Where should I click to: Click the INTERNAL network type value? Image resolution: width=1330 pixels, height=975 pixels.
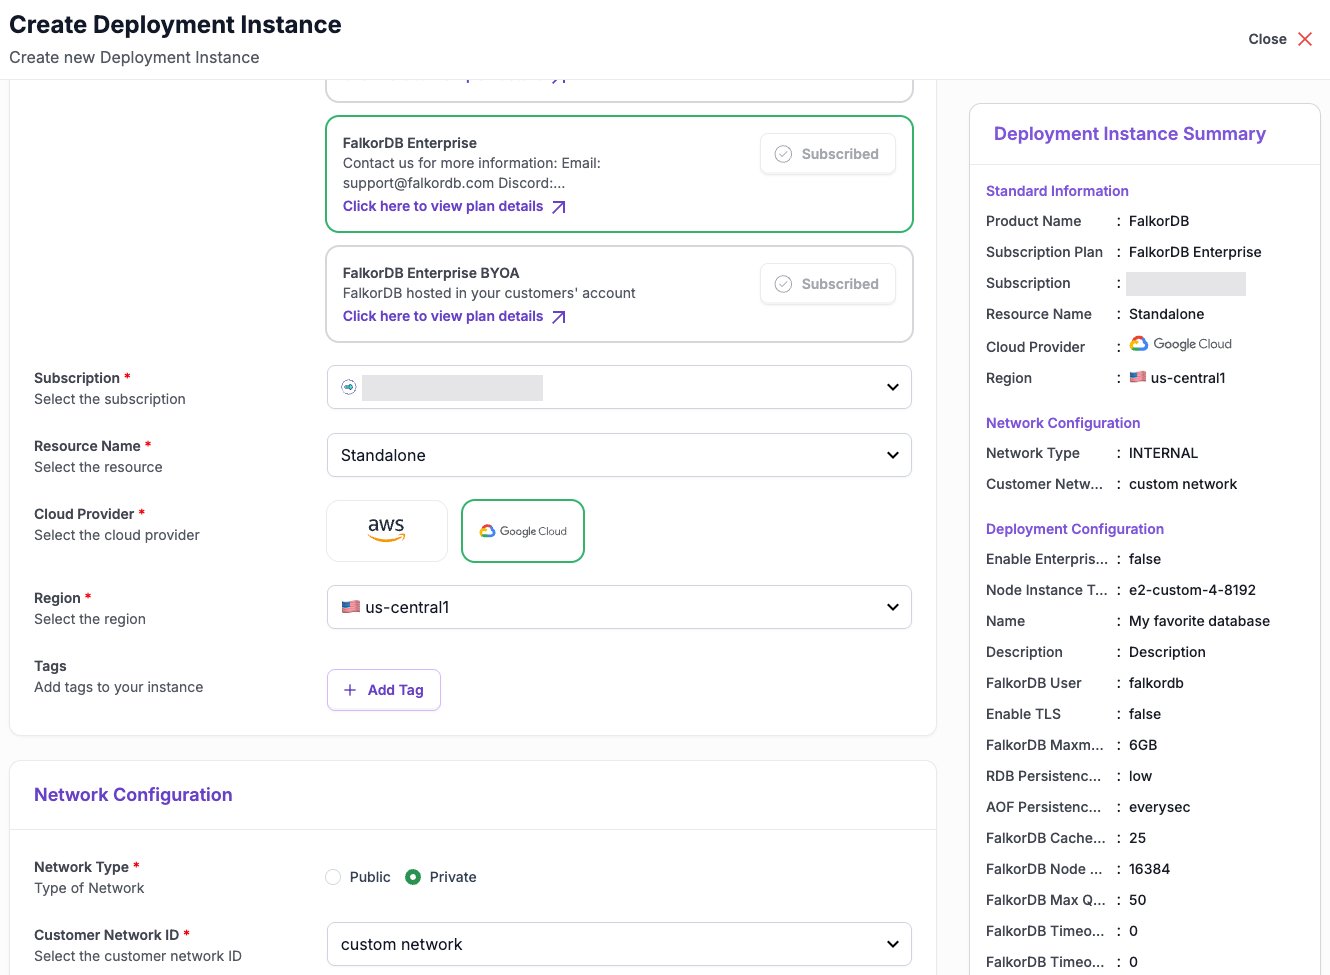(1163, 453)
